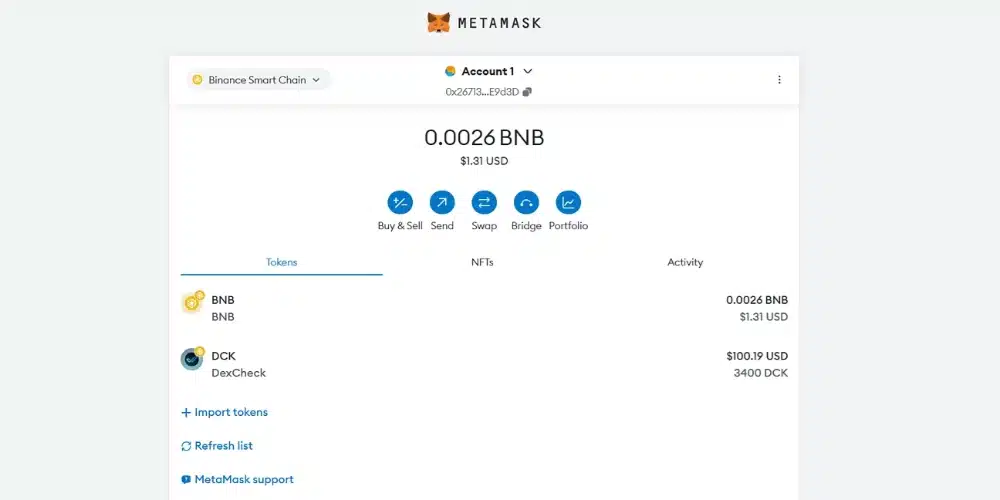Click the METAMASK wordmark text
The image size is (1000, 500).
click(499, 24)
